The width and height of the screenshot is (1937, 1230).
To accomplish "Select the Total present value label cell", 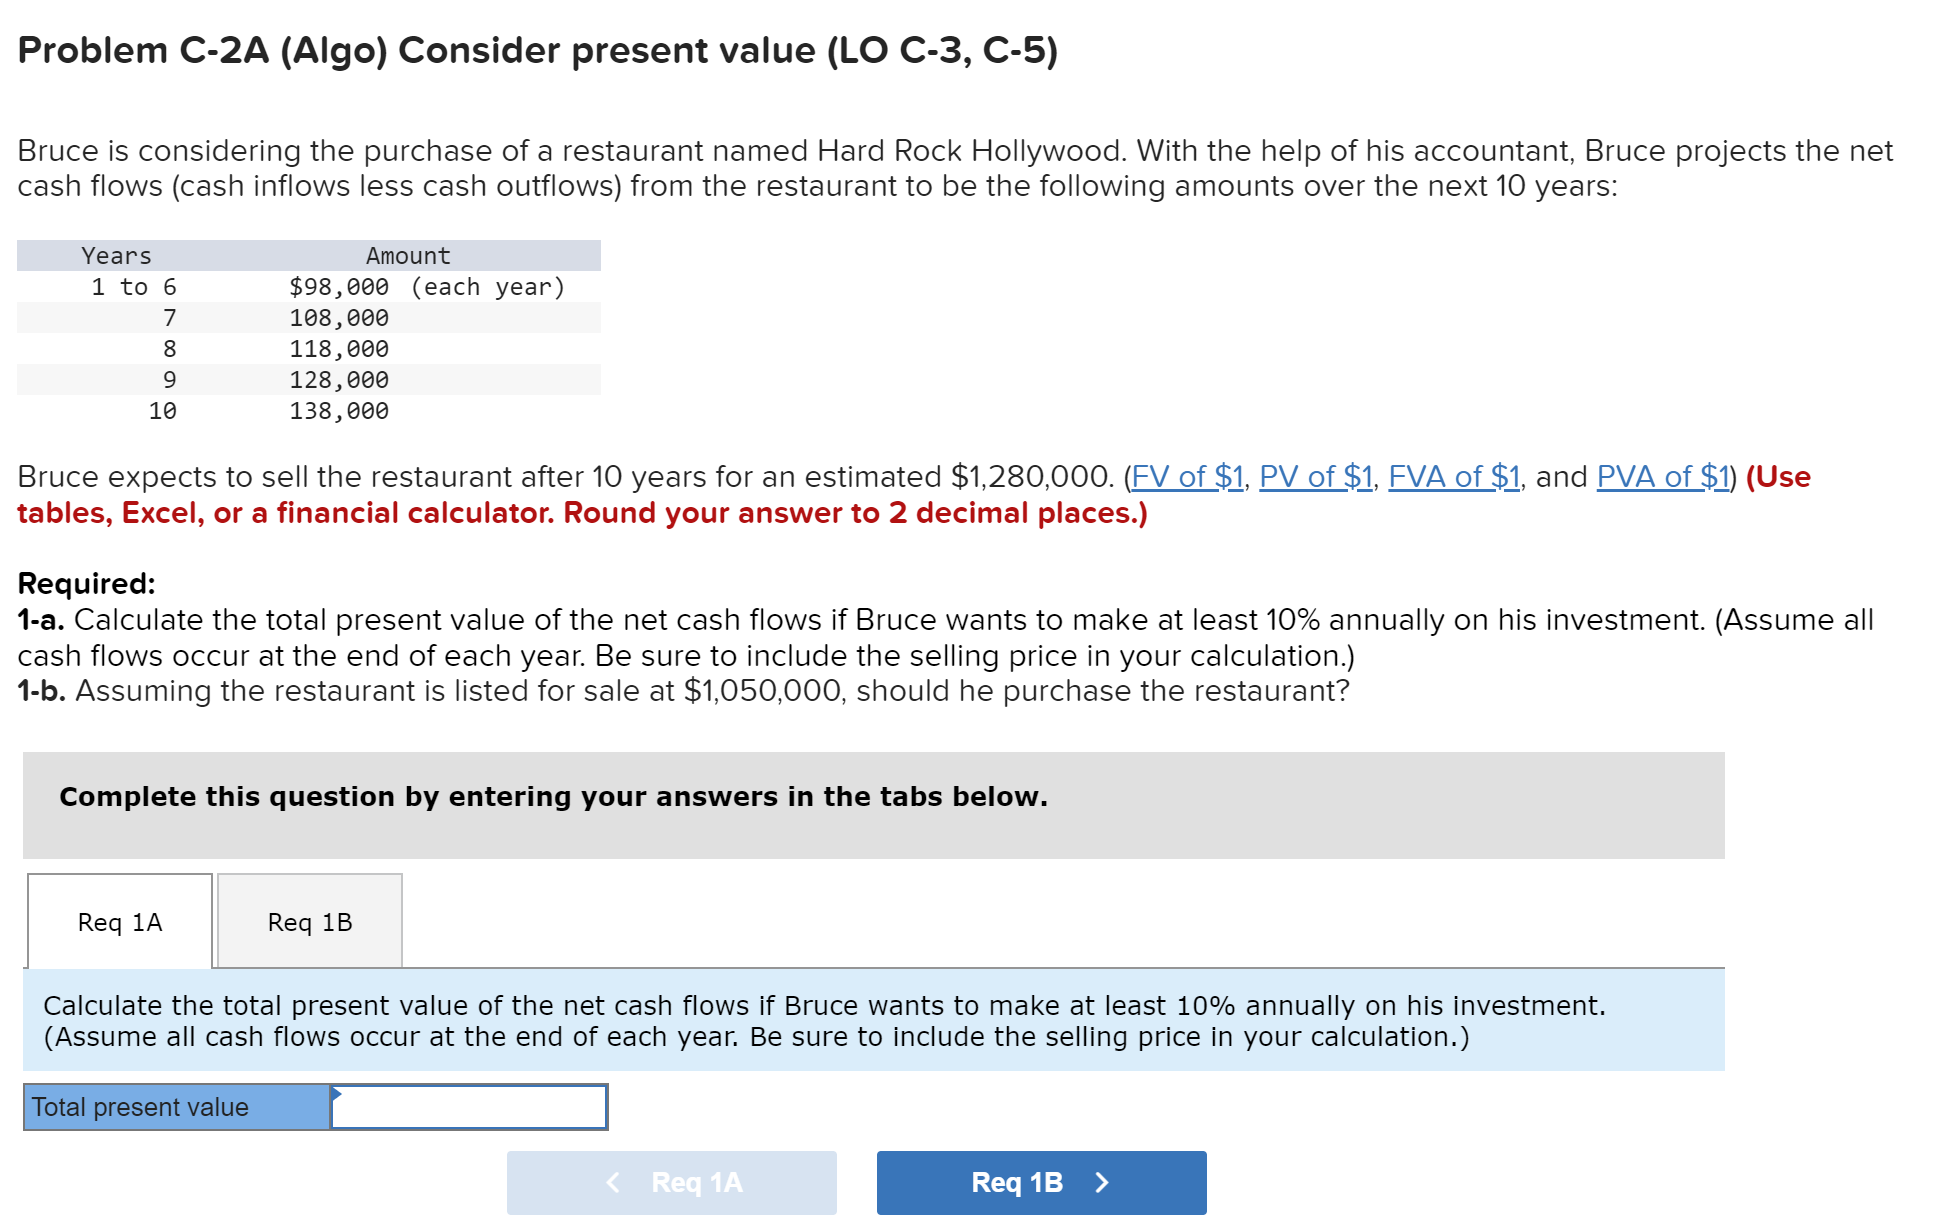I will [x=175, y=1107].
